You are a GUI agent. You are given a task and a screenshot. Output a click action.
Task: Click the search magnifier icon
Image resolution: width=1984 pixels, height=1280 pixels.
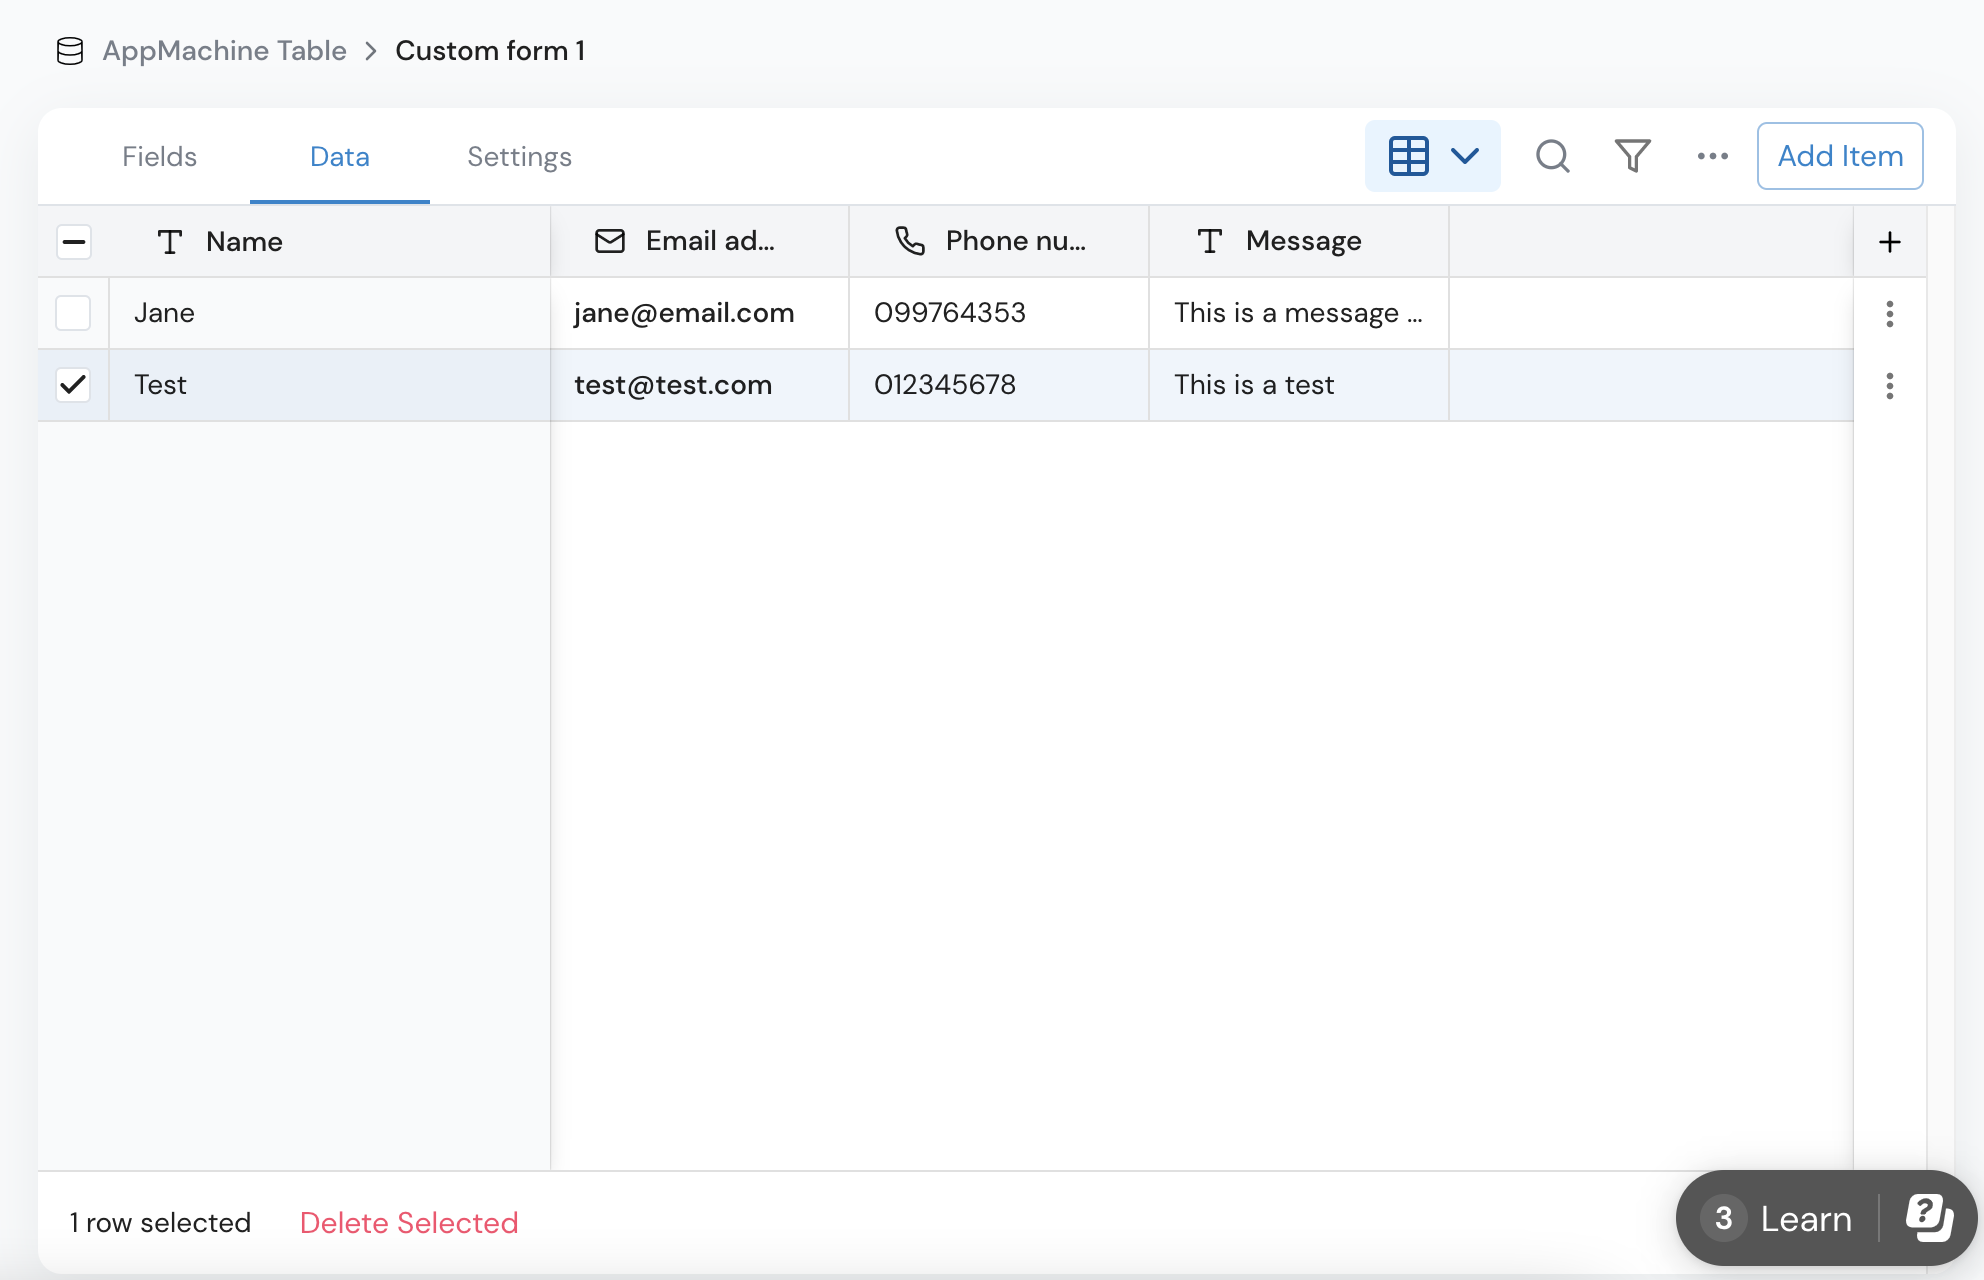(x=1552, y=156)
